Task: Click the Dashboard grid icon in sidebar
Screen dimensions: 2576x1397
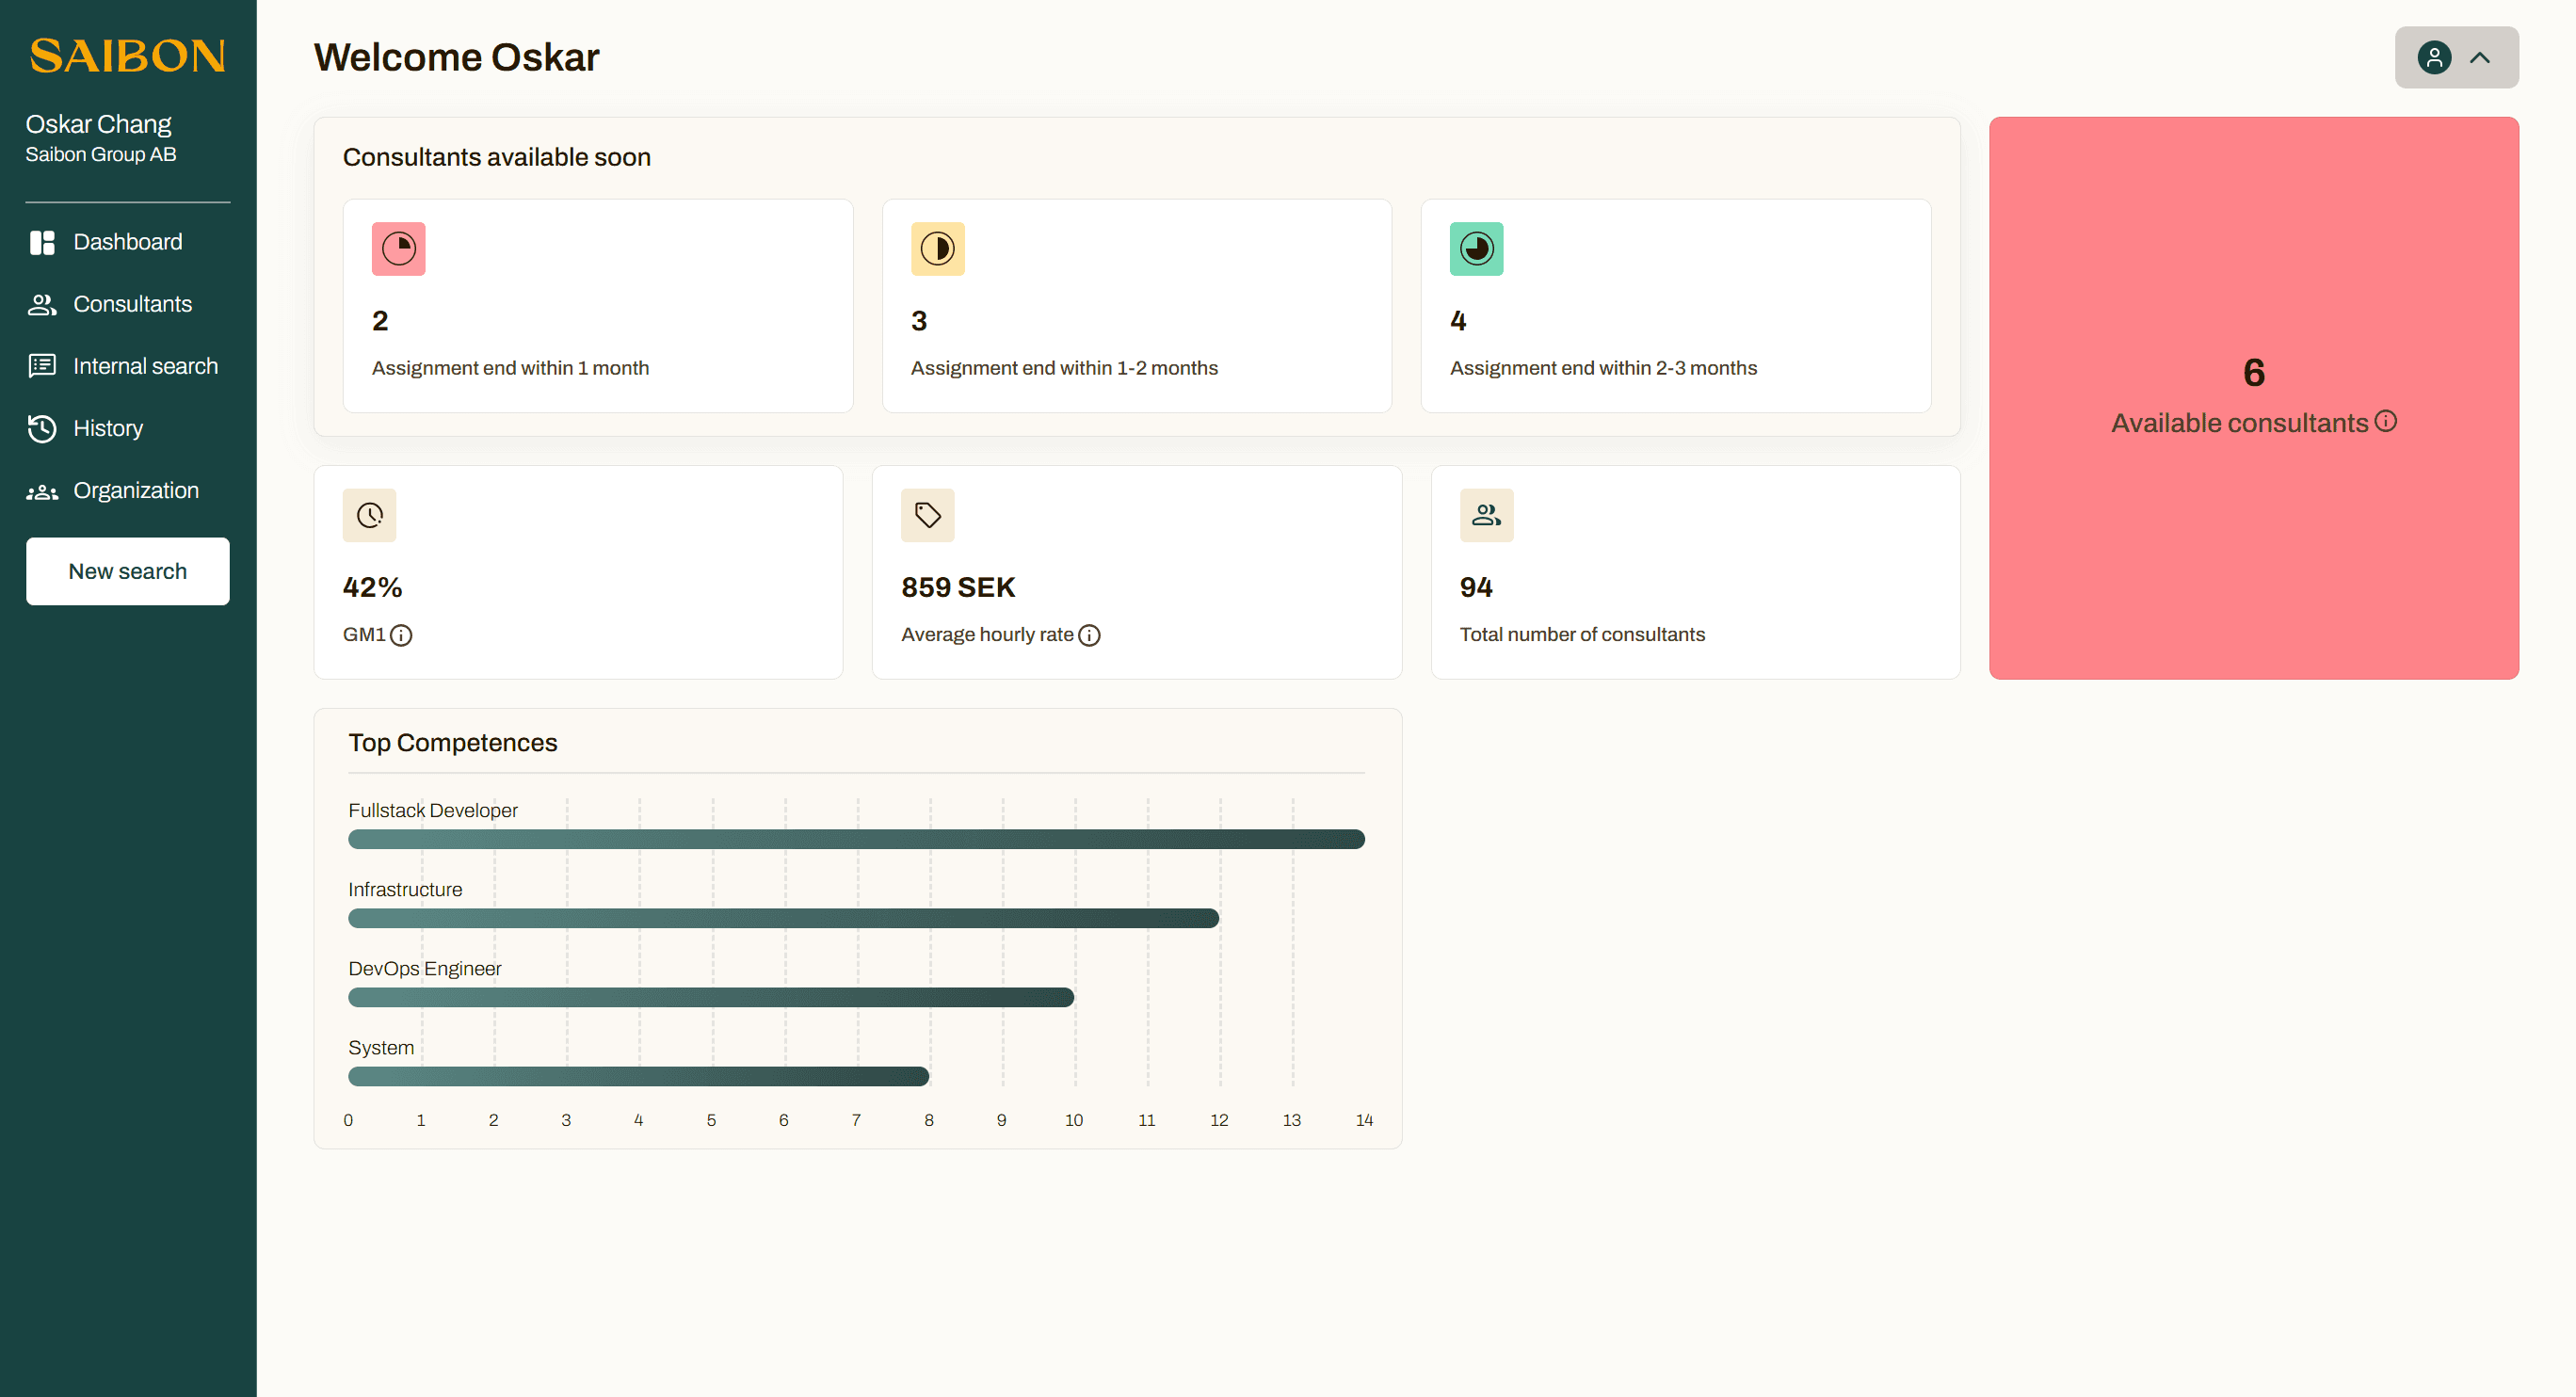Action: 42,242
